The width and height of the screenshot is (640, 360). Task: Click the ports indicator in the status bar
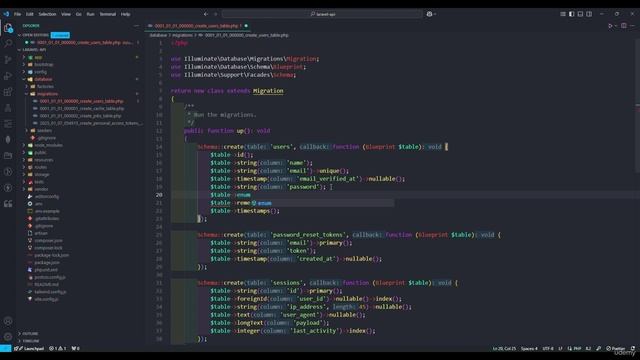pos(76,349)
